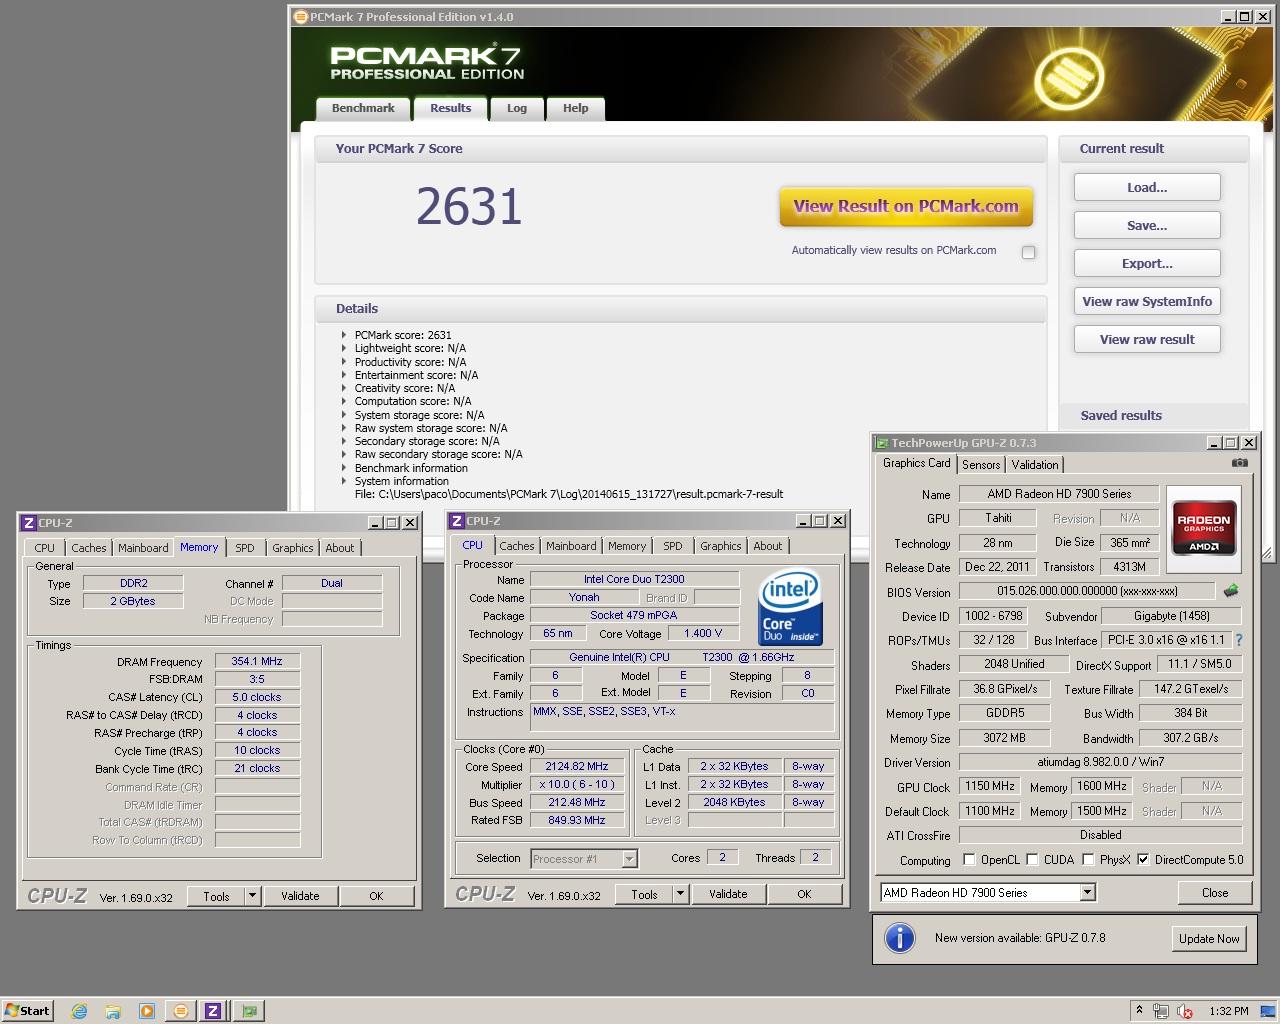Click View raw result button
The height and width of the screenshot is (1024, 1280).
(x=1147, y=339)
